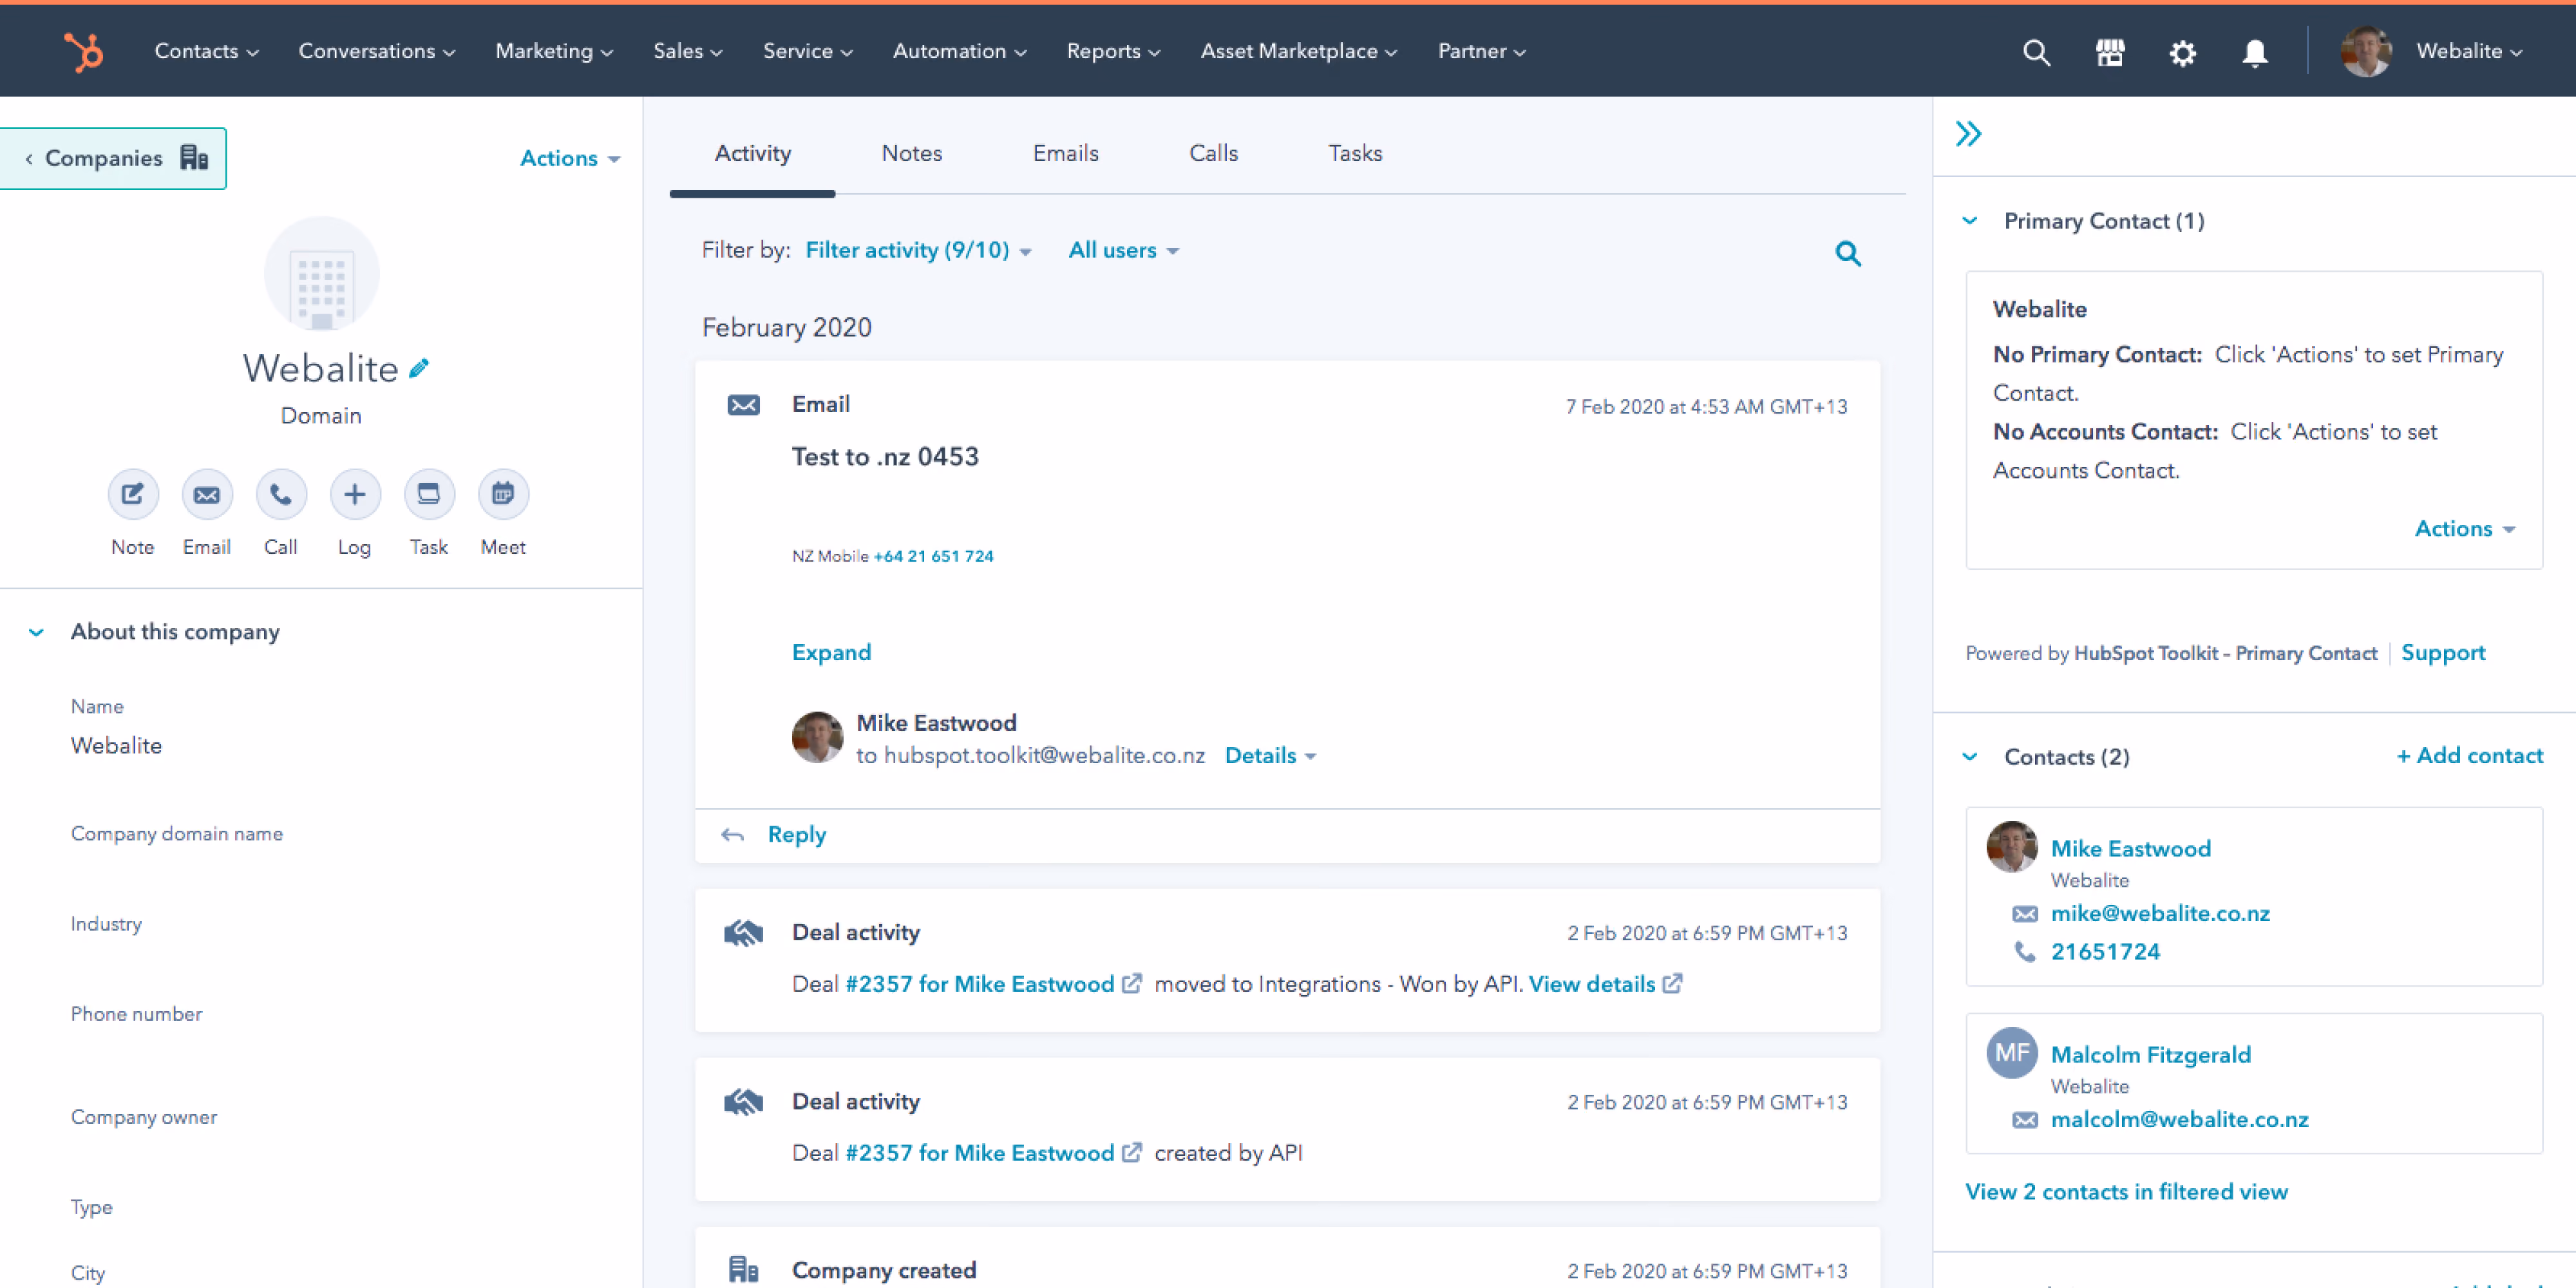Click Expand on the email activity
Image resolution: width=2576 pixels, height=1288 pixels.
[x=831, y=652]
